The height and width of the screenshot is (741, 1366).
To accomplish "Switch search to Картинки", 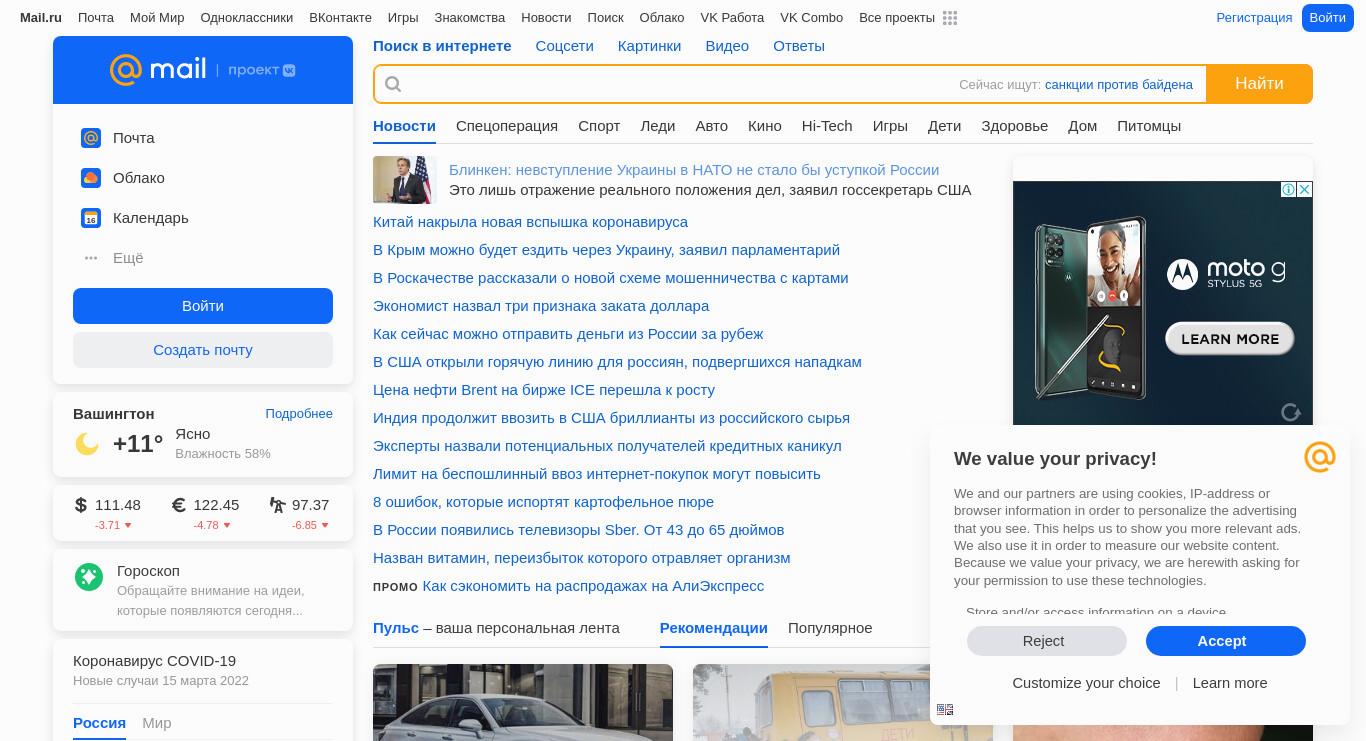I will 650,46.
